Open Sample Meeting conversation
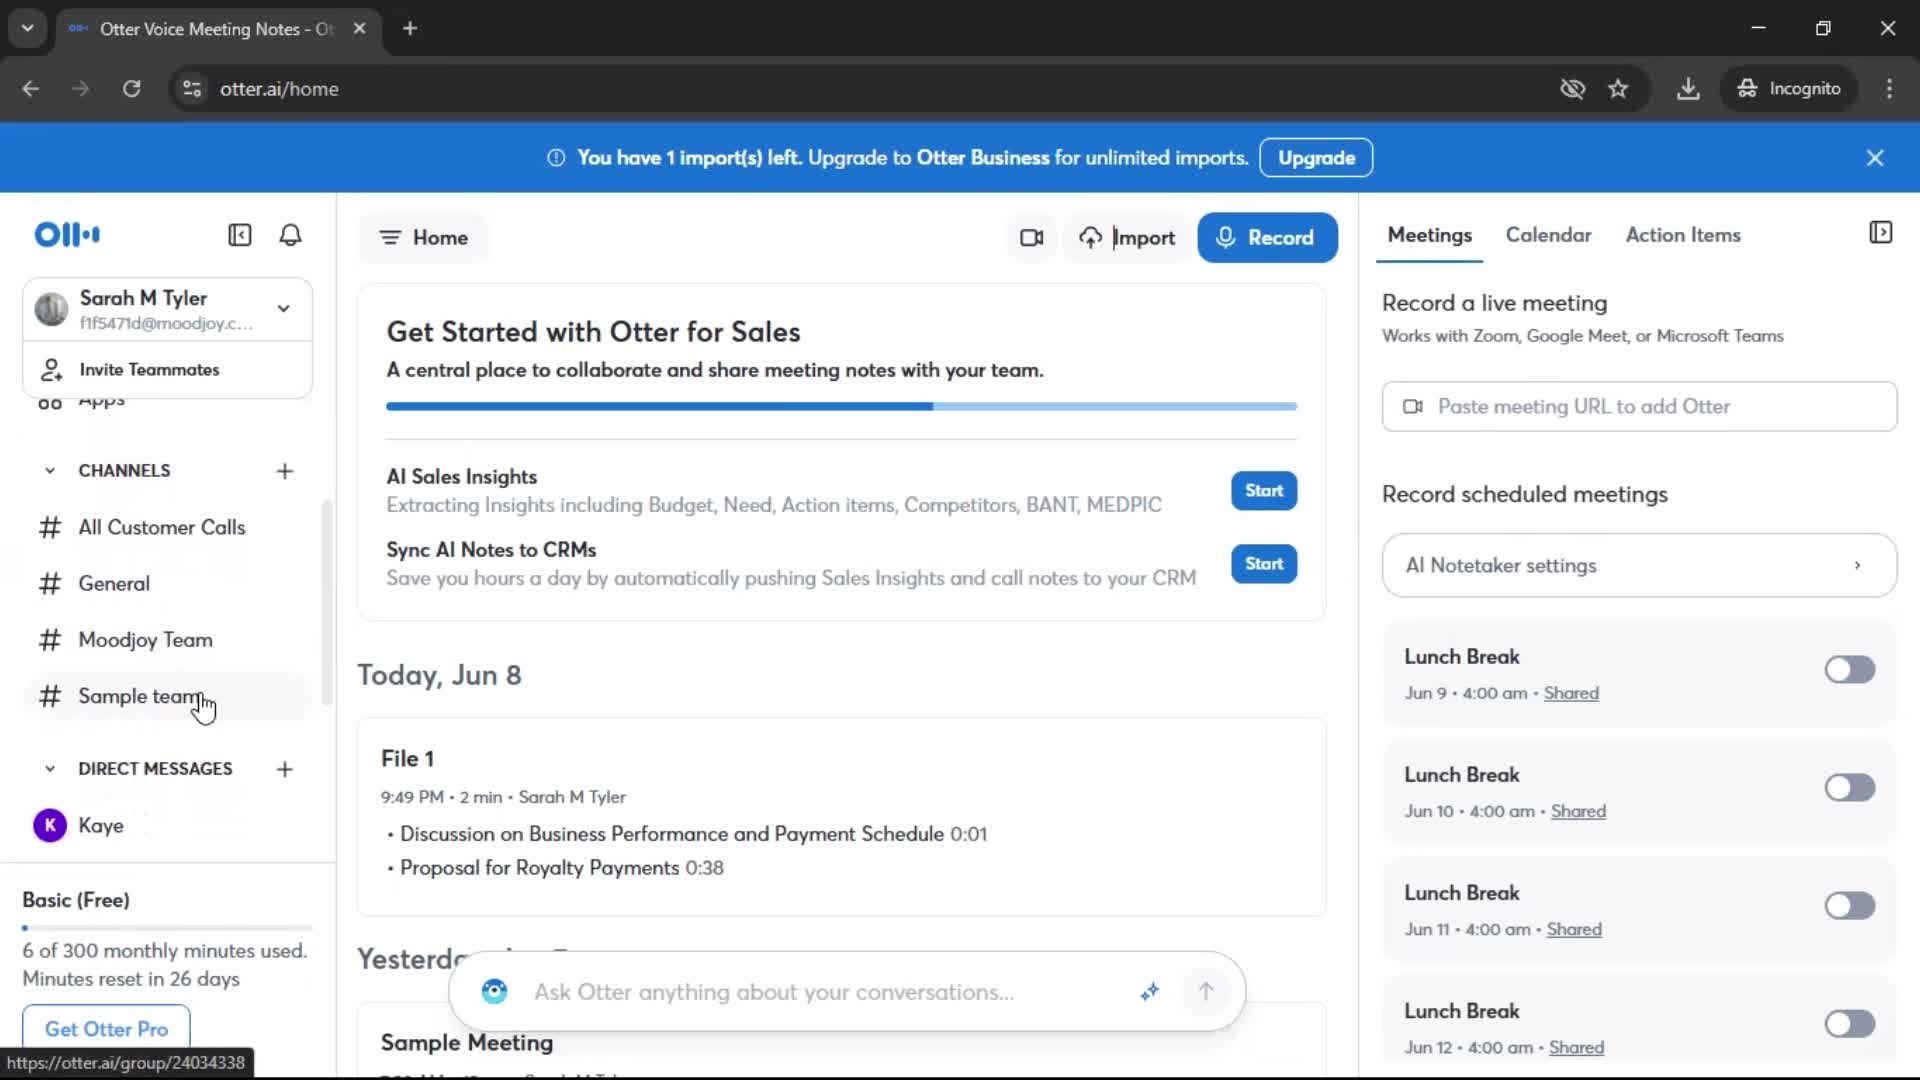Viewport: 1920px width, 1080px height. [467, 1043]
